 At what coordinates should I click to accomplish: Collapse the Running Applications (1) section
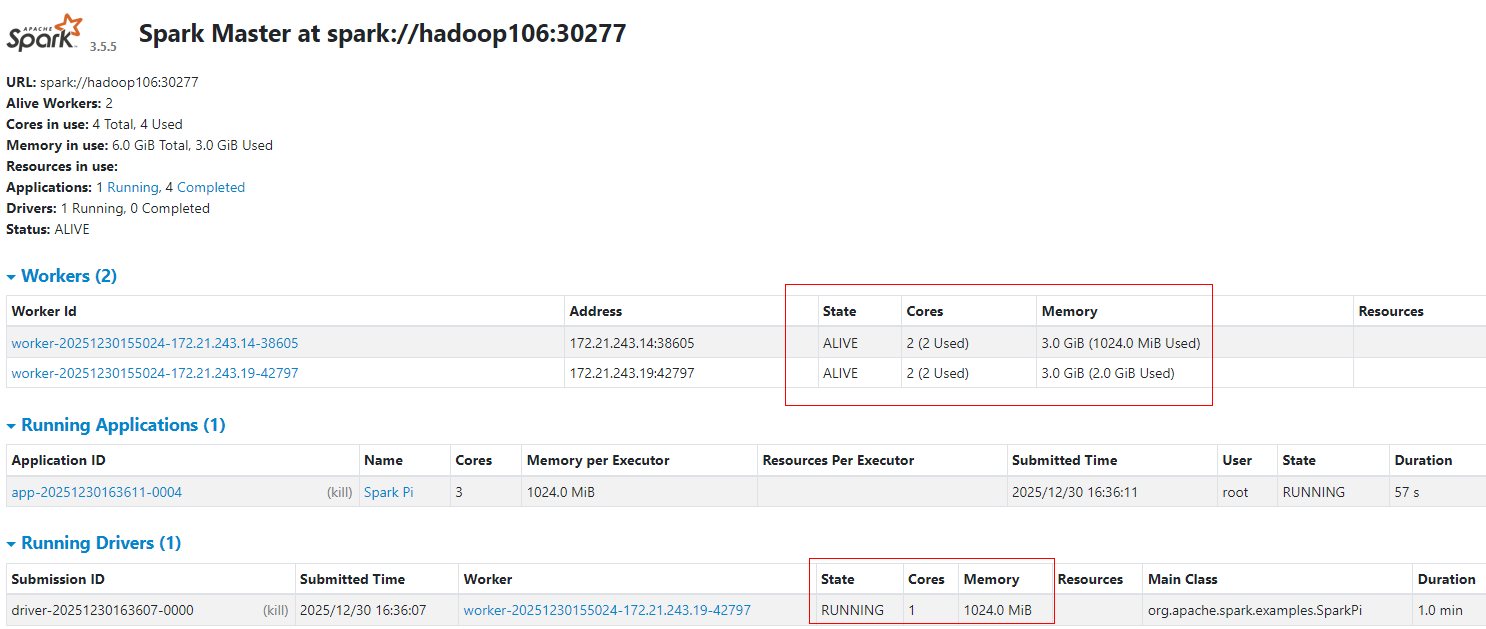[116, 425]
